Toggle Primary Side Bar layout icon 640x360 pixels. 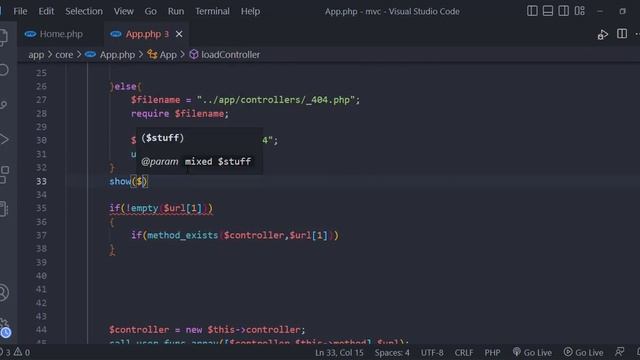coord(532,11)
